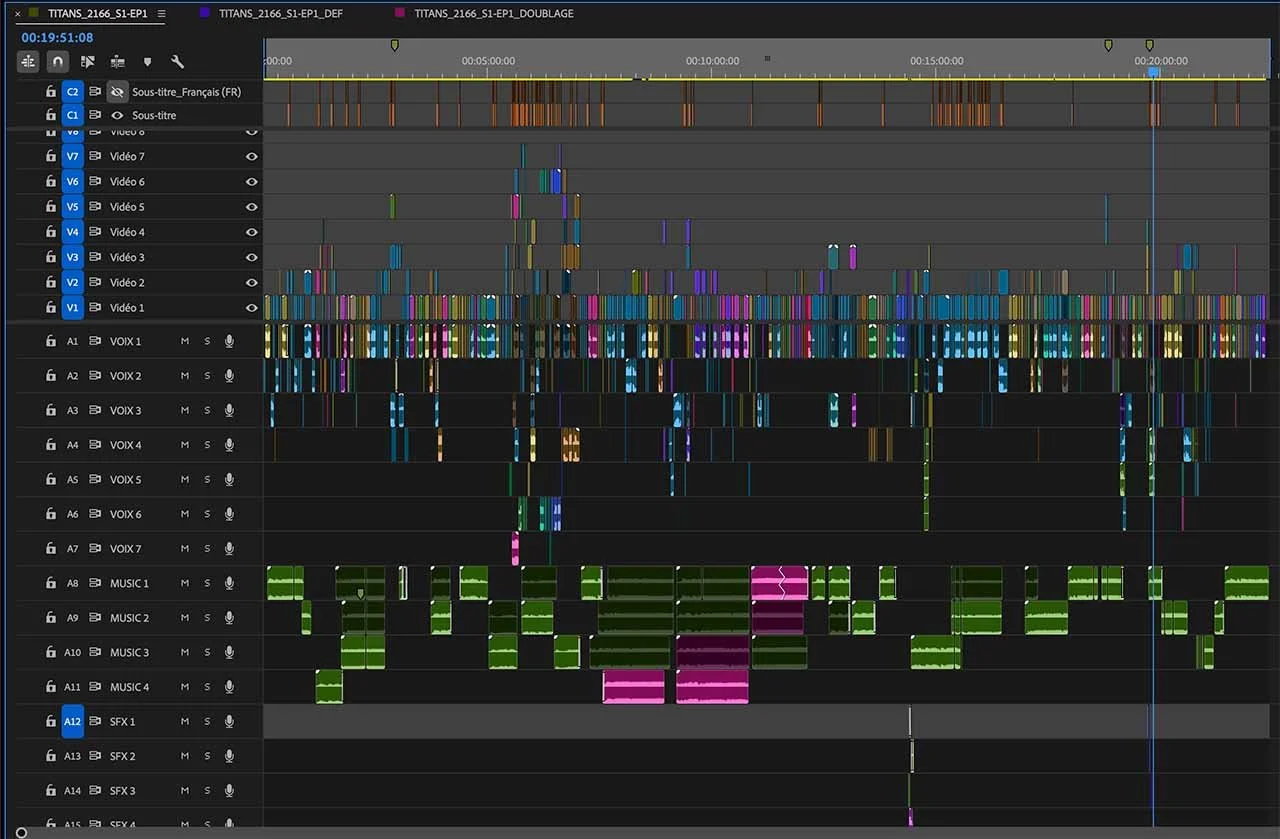Click the VOIX 3 track name
This screenshot has height=839, width=1280.
(126, 411)
